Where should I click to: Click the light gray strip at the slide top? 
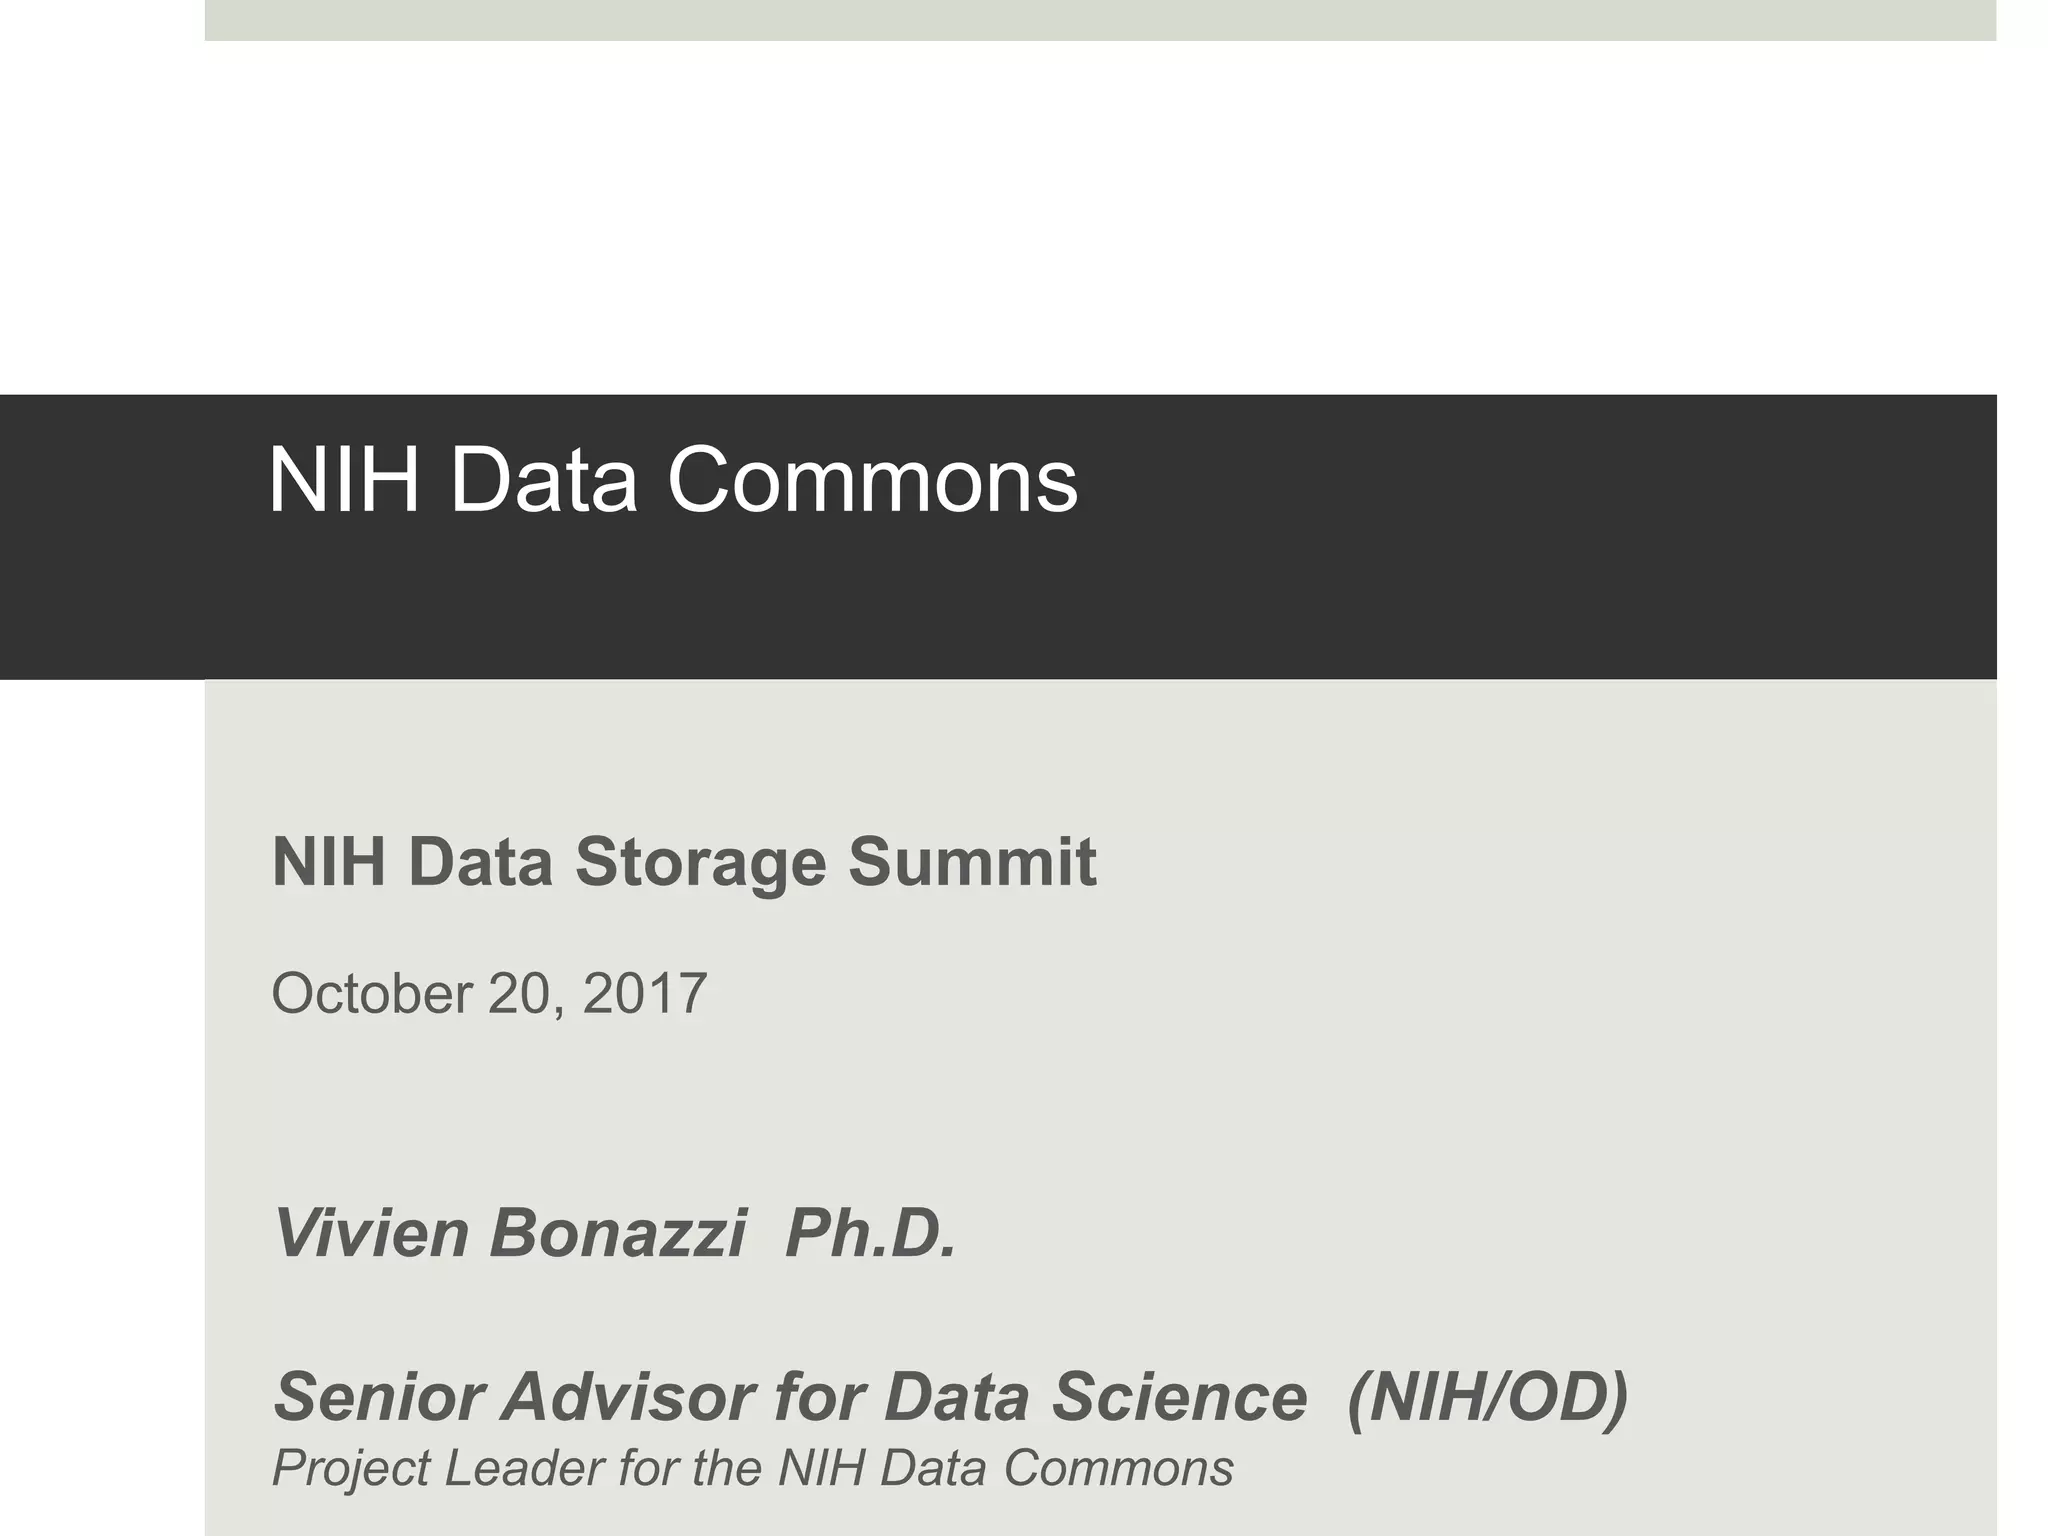(x=1100, y=20)
